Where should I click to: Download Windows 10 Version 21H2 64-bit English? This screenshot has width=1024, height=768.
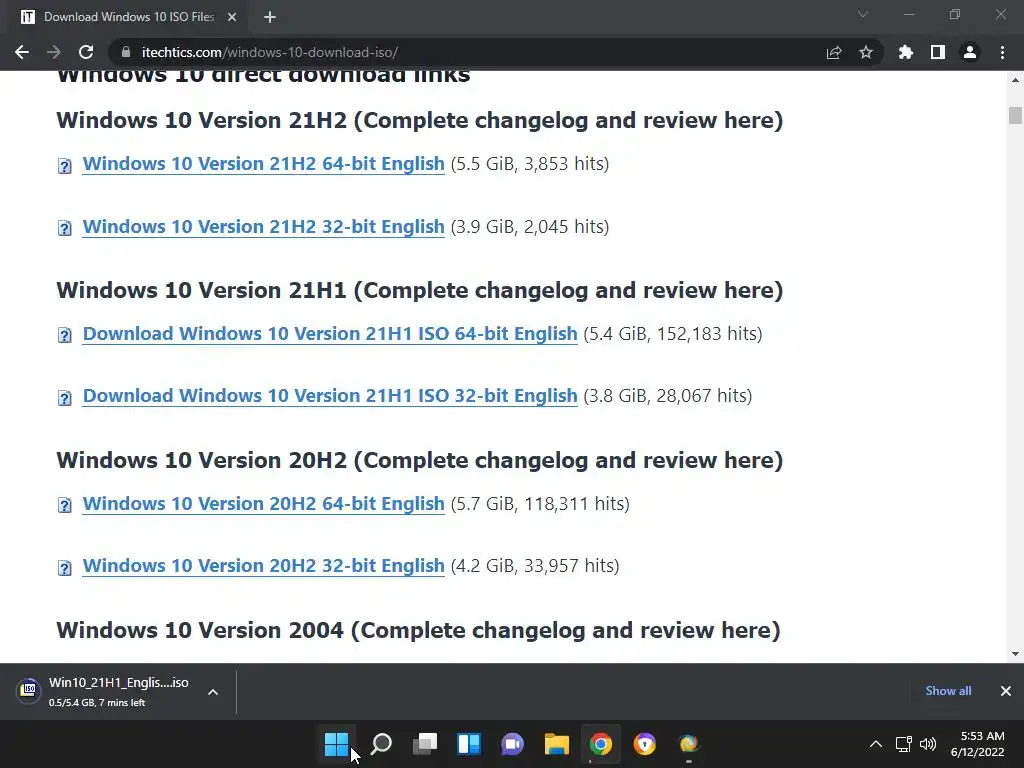(263, 163)
